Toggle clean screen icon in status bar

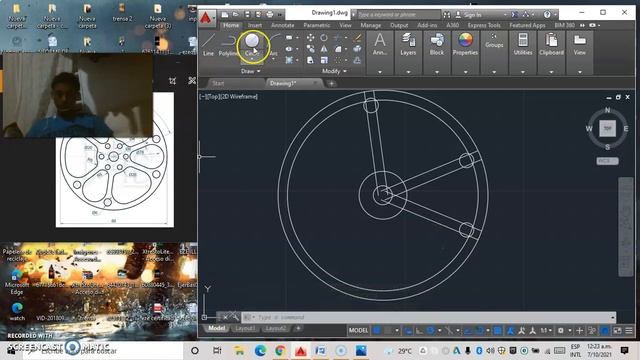tap(617, 330)
